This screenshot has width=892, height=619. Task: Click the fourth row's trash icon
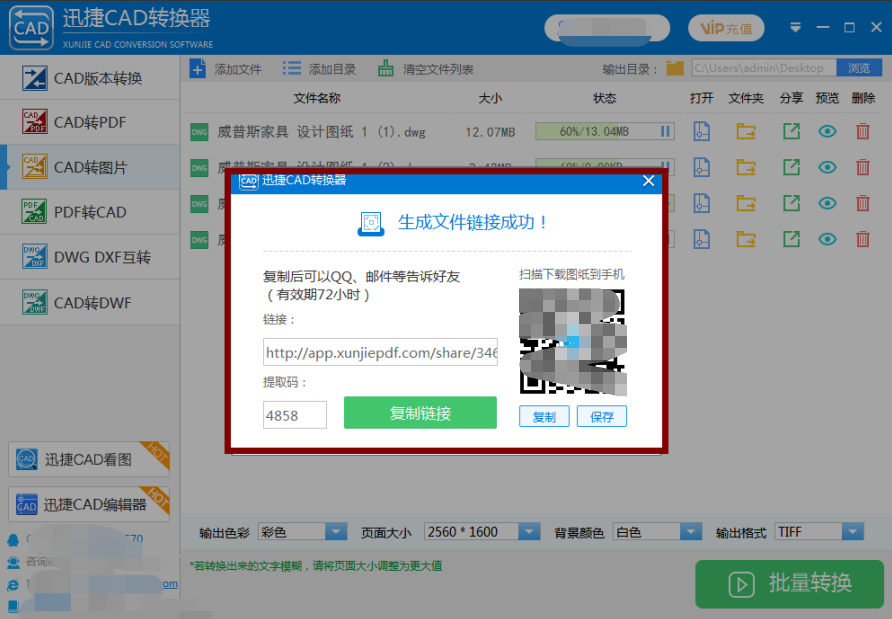863,239
